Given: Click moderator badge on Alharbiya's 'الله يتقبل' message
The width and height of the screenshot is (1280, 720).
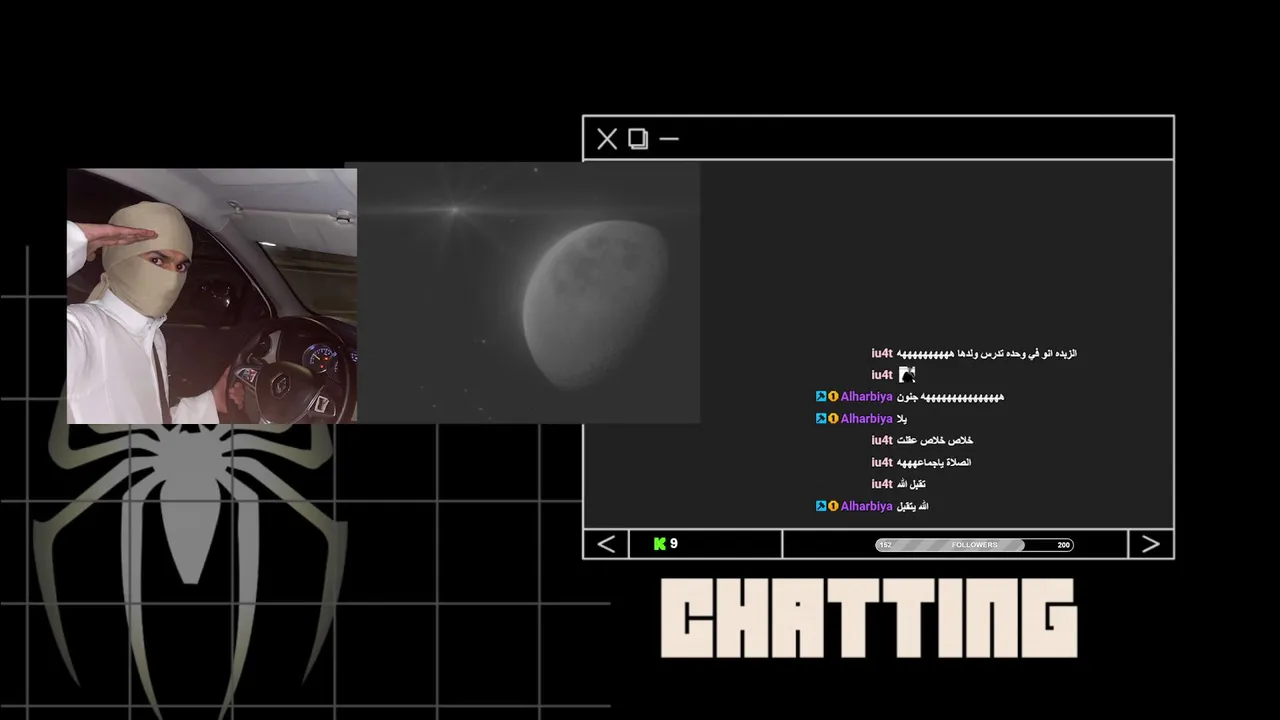Looking at the screenshot, I should coord(821,506).
